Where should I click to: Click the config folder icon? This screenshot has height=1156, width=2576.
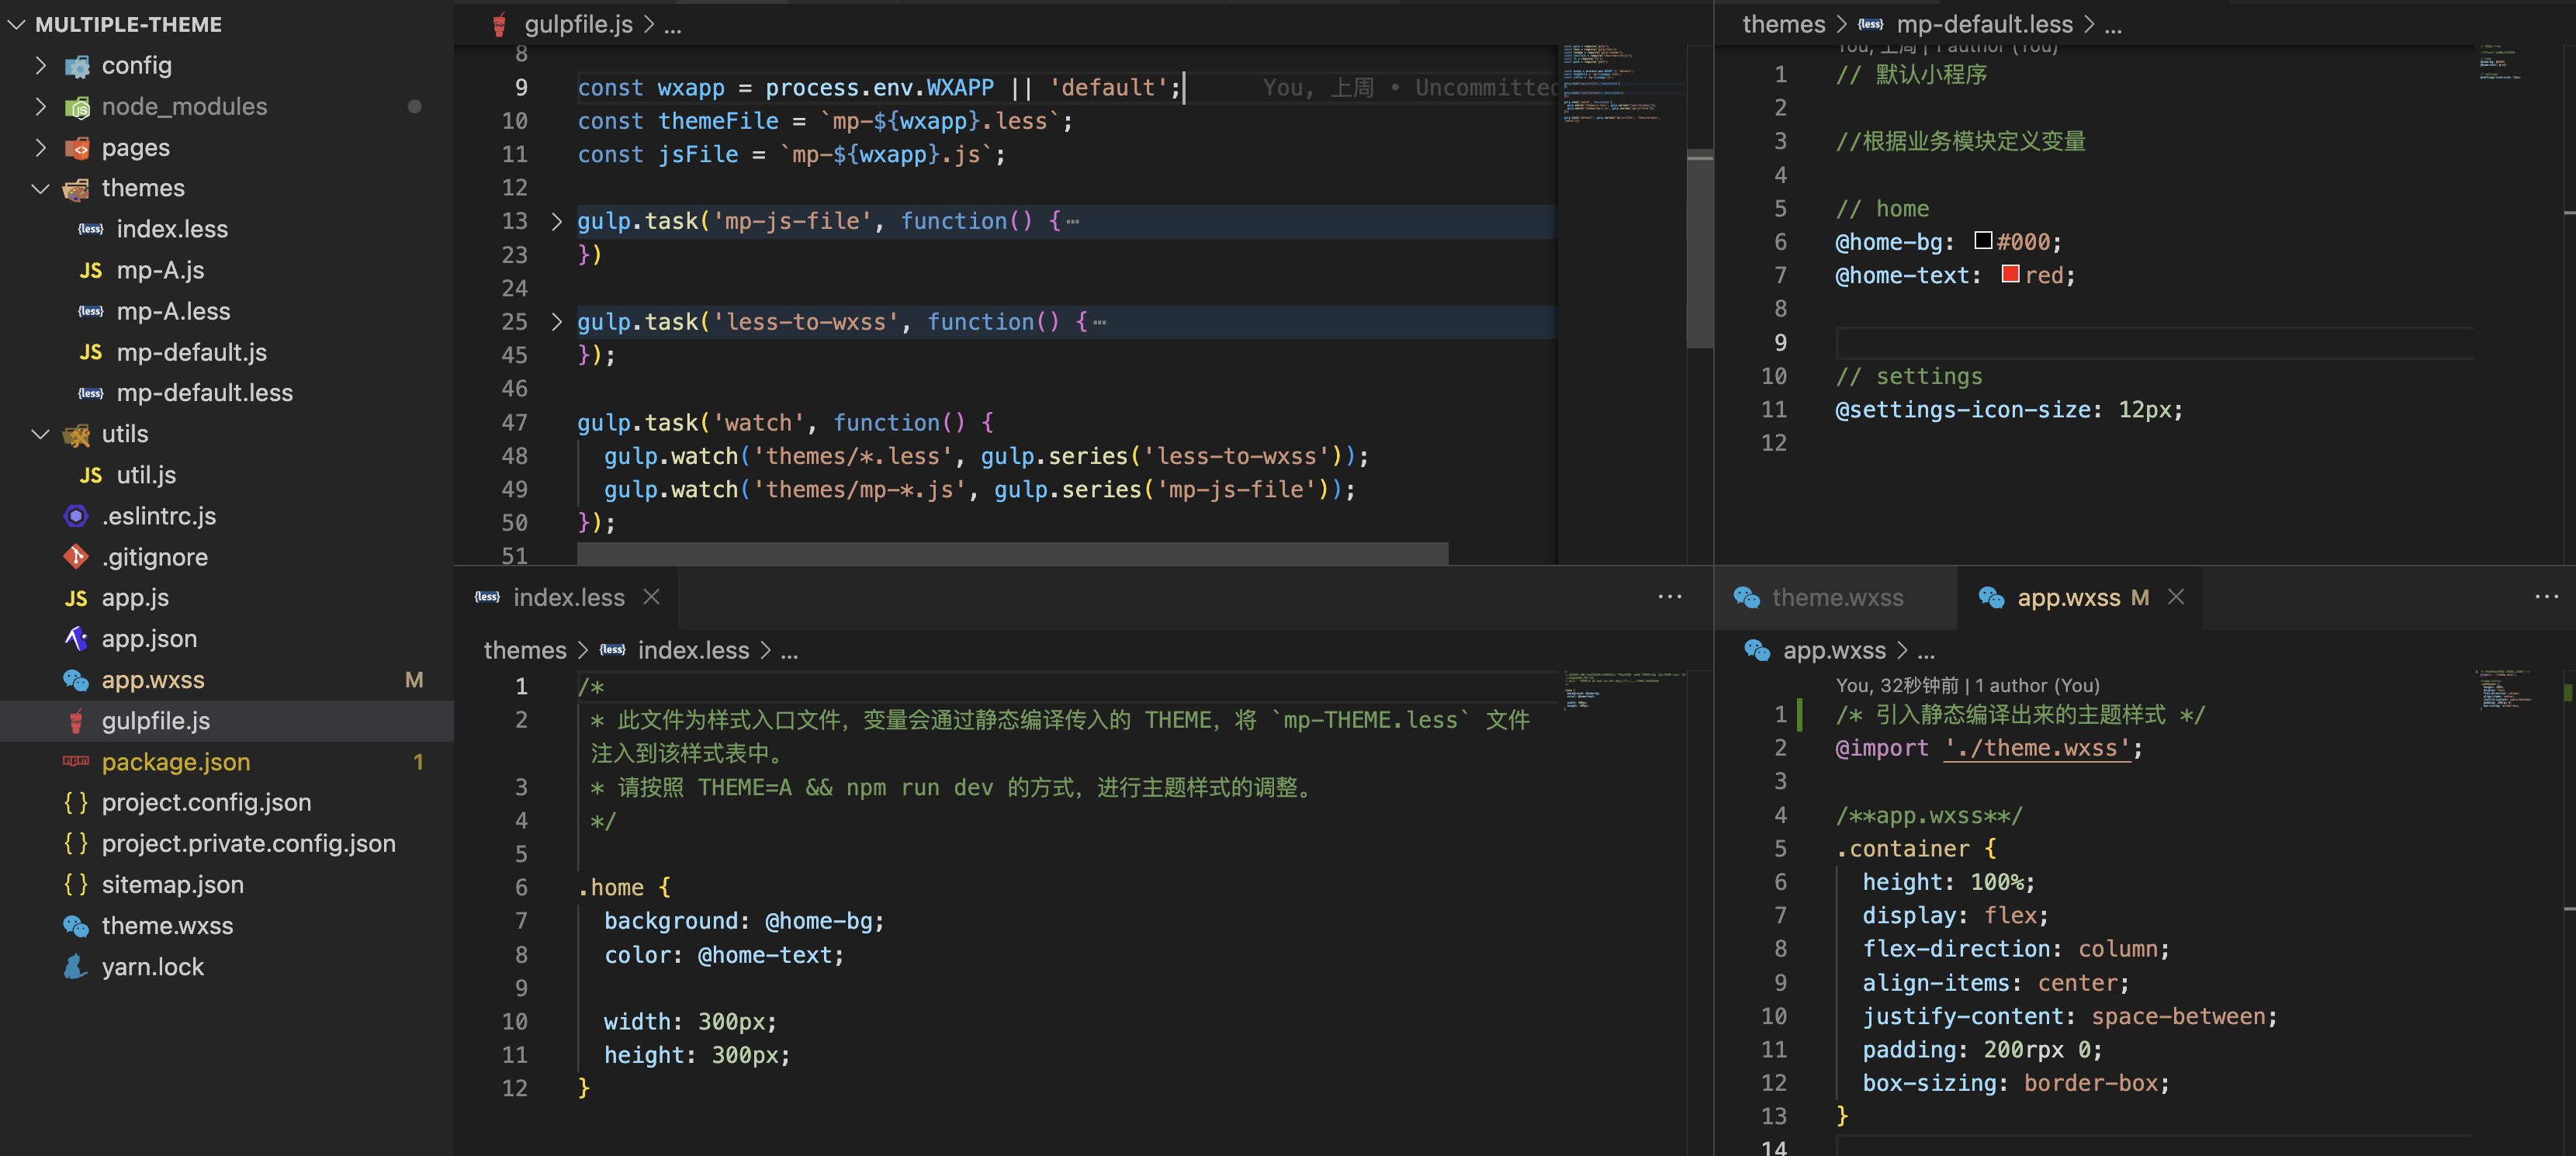(x=77, y=66)
